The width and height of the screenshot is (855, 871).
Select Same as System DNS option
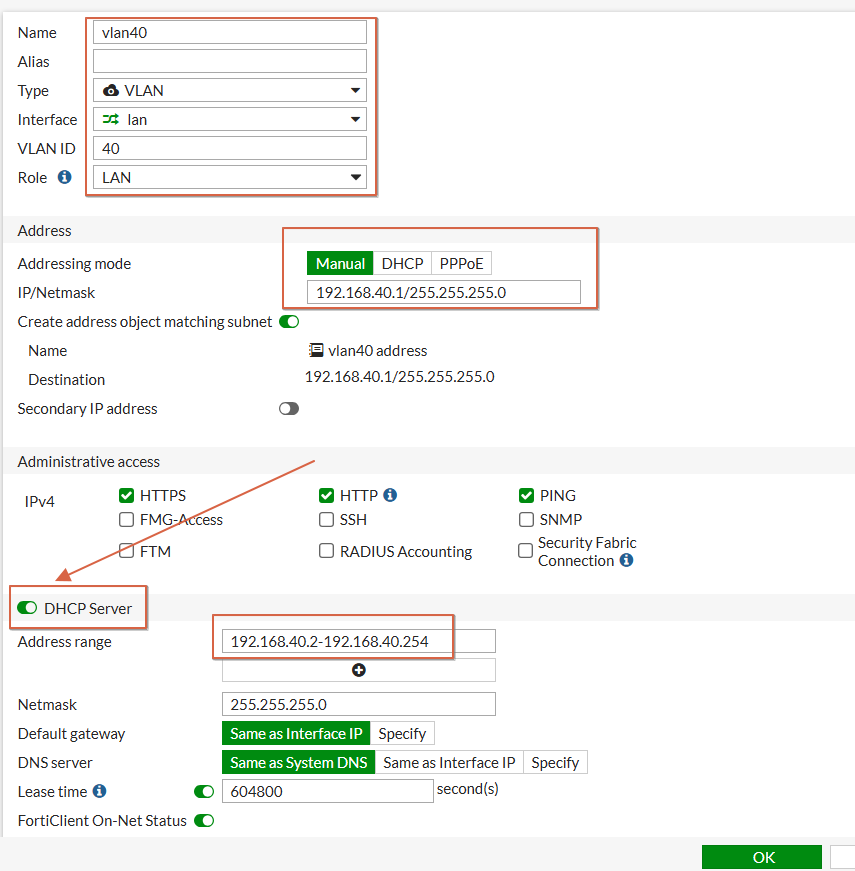click(x=298, y=762)
